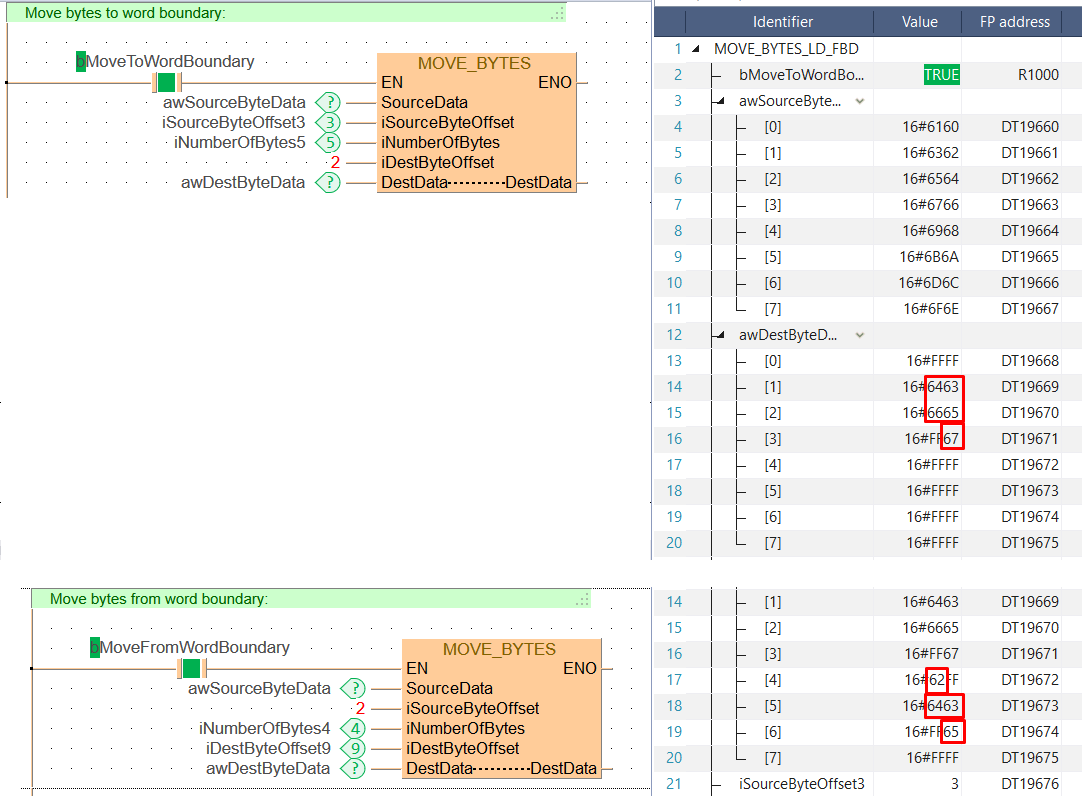Toggle the TRUE value of bMoveToWordBo...
This screenshot has height=802, width=1082.
(x=940, y=75)
